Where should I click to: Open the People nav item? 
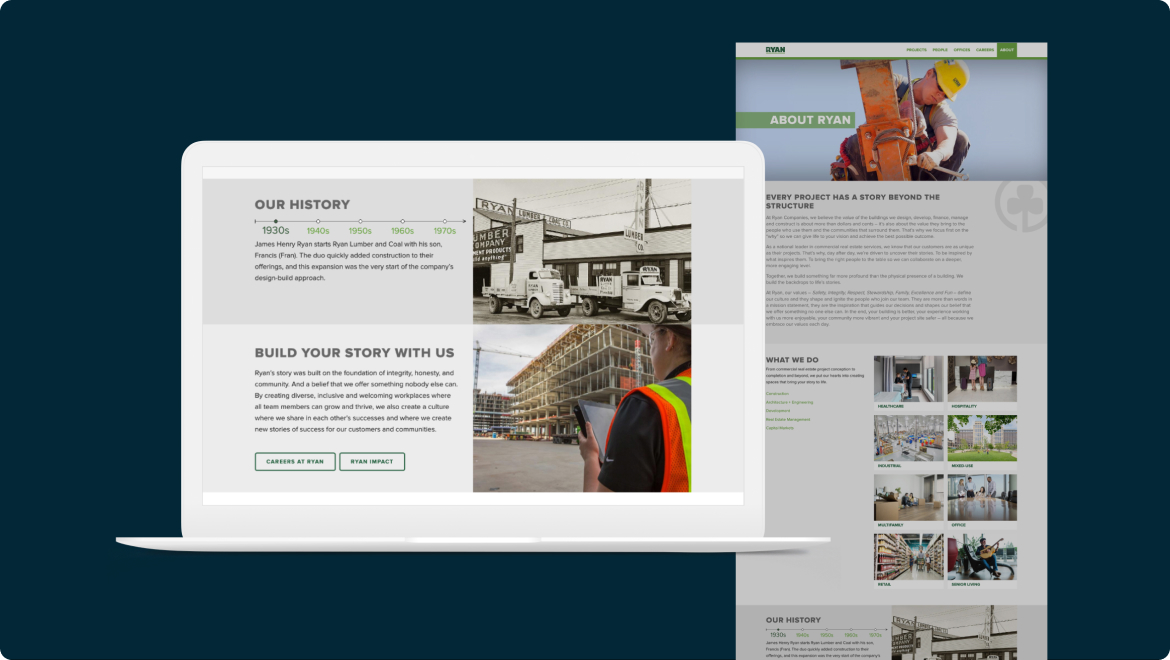point(940,50)
